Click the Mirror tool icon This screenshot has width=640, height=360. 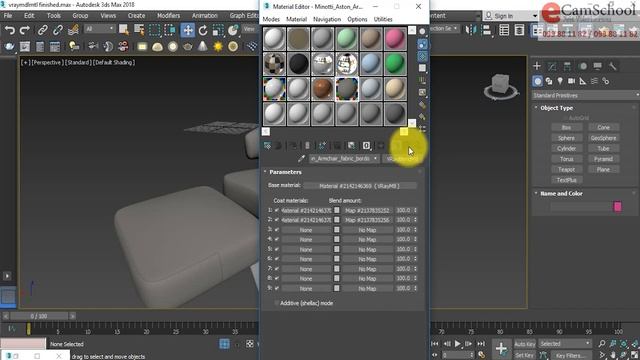(471, 30)
